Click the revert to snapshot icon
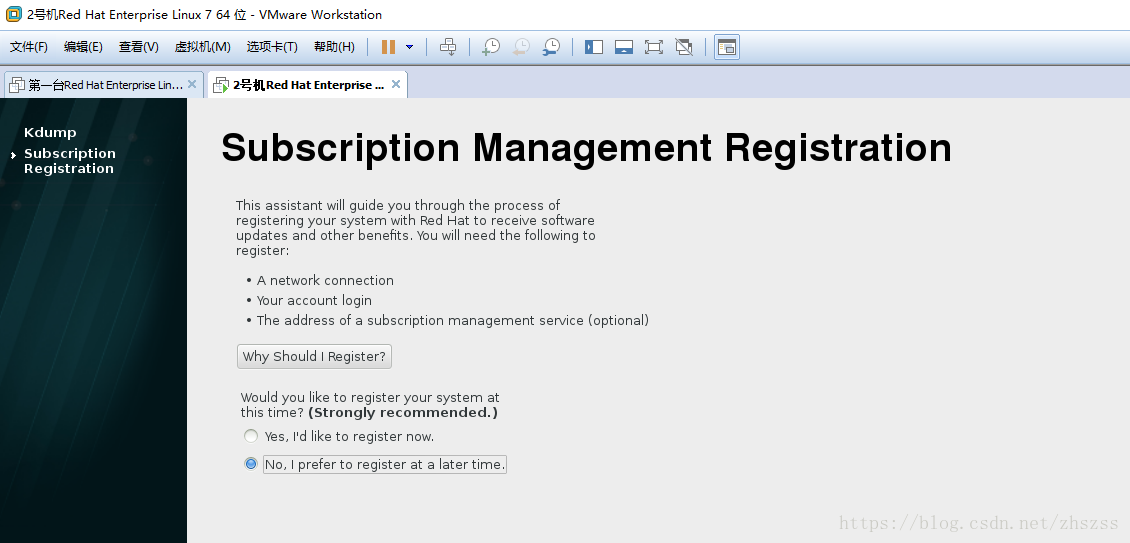This screenshot has height=543, width=1130. tap(521, 47)
